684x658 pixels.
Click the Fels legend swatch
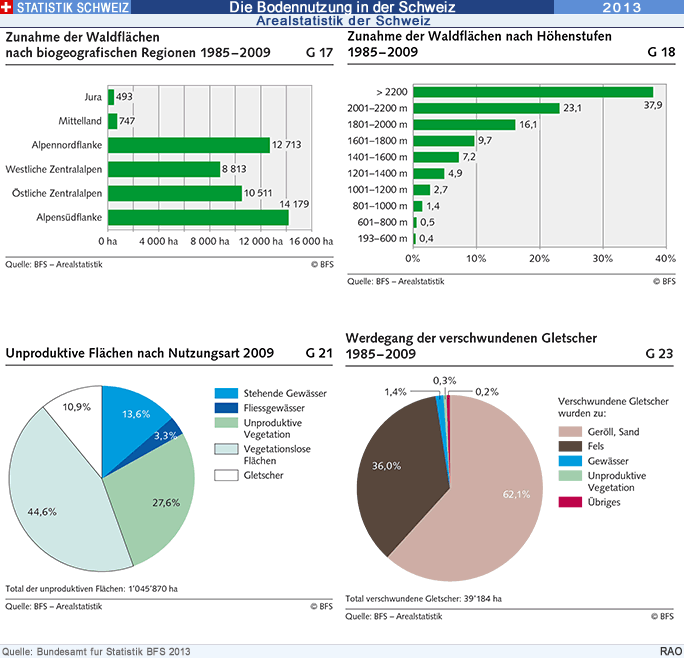pos(570,446)
